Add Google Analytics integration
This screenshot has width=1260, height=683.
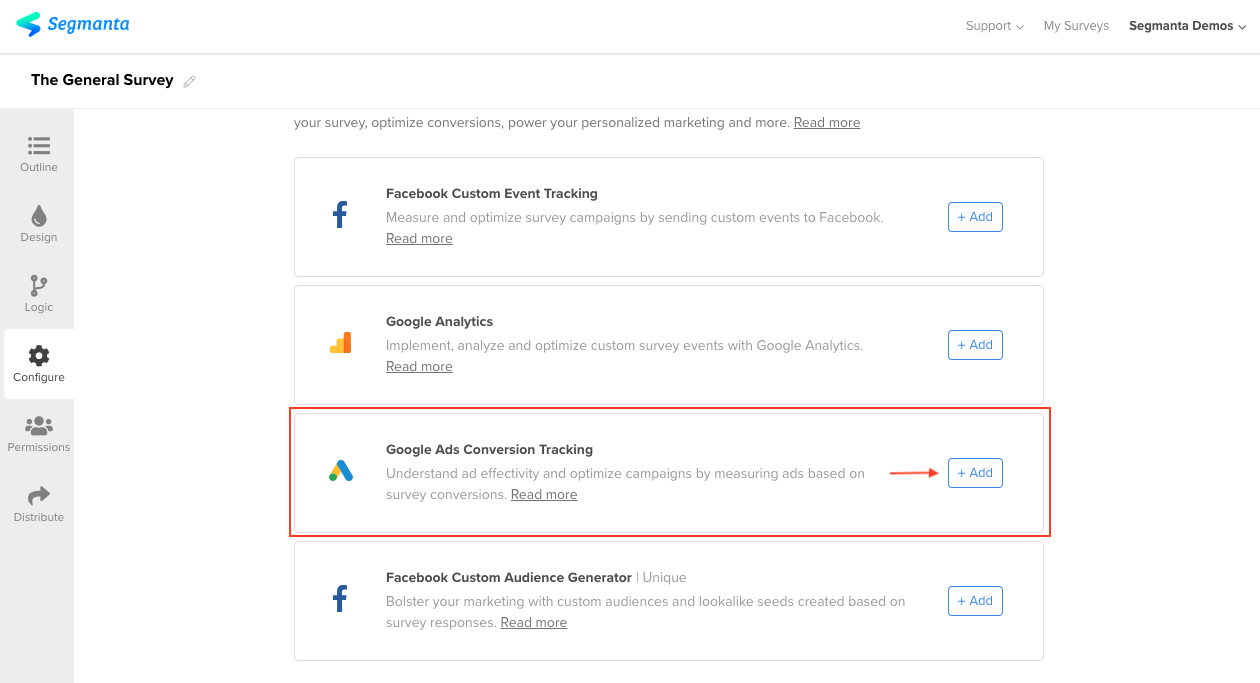pyautogui.click(x=975, y=345)
